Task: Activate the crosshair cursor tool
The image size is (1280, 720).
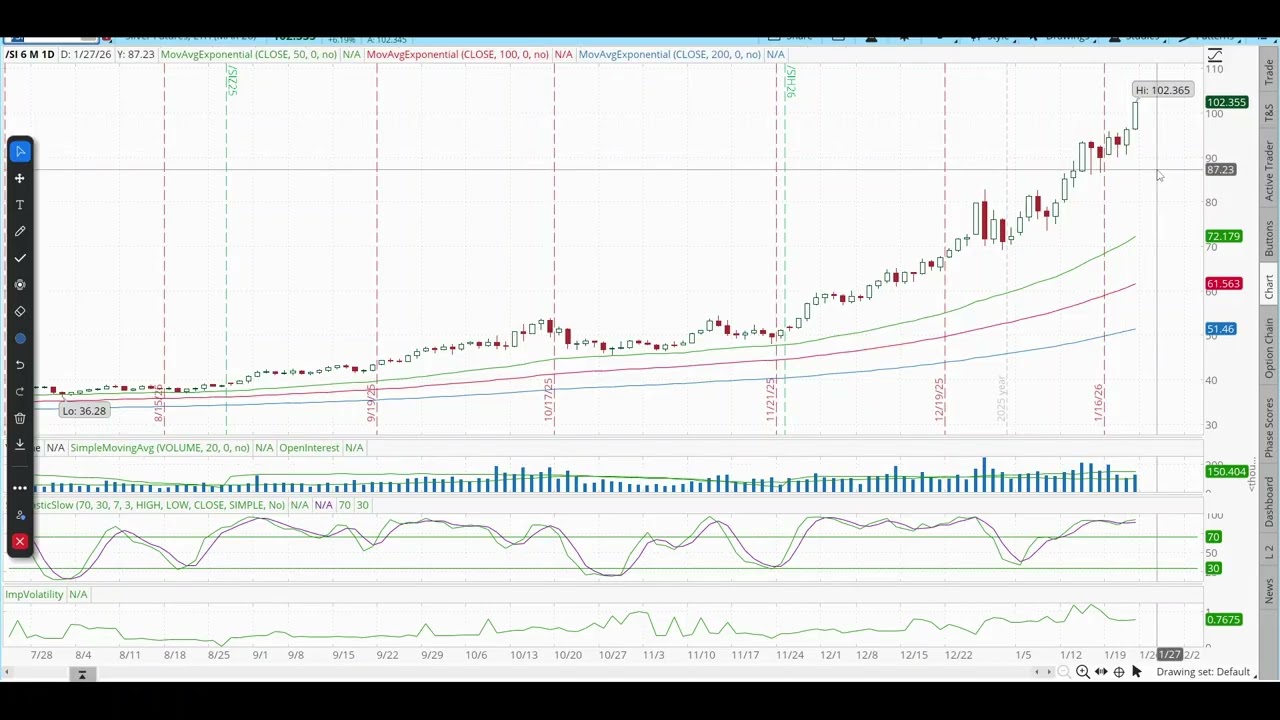Action: click(x=1119, y=672)
